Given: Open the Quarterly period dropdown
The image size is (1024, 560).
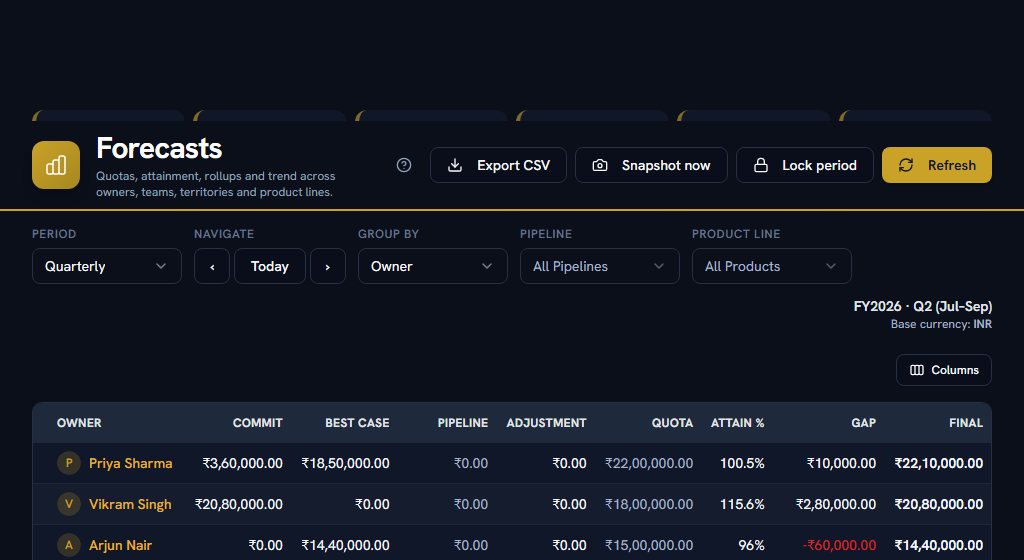Looking at the screenshot, I should tap(106, 266).
